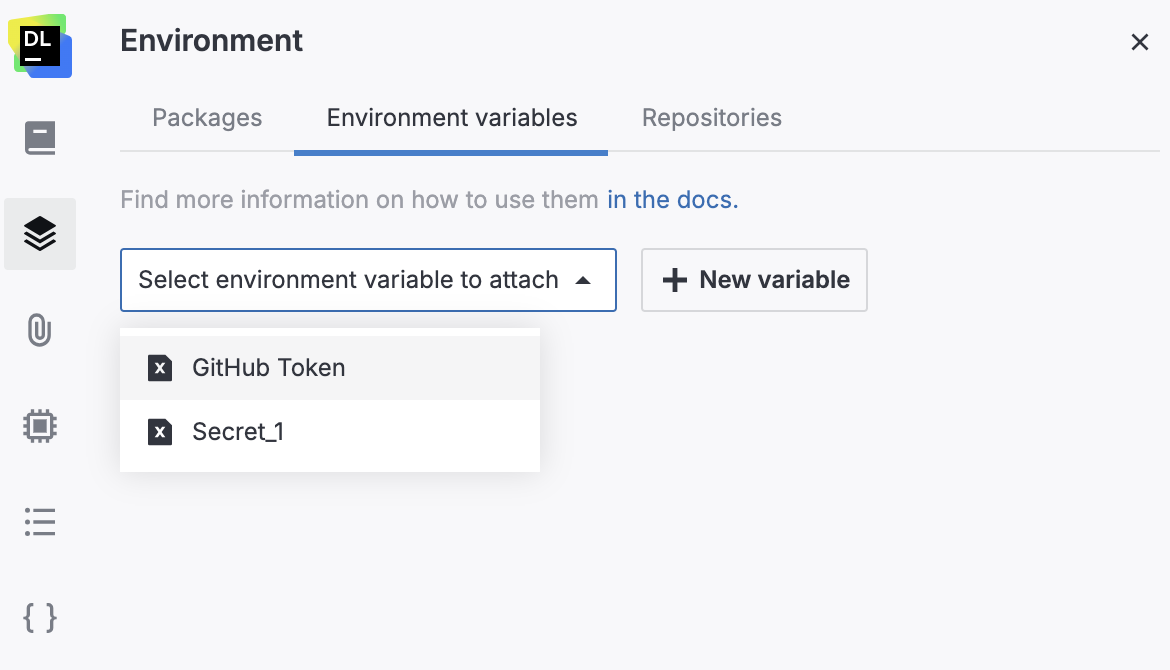Open the Library sidebar panel

point(40,137)
